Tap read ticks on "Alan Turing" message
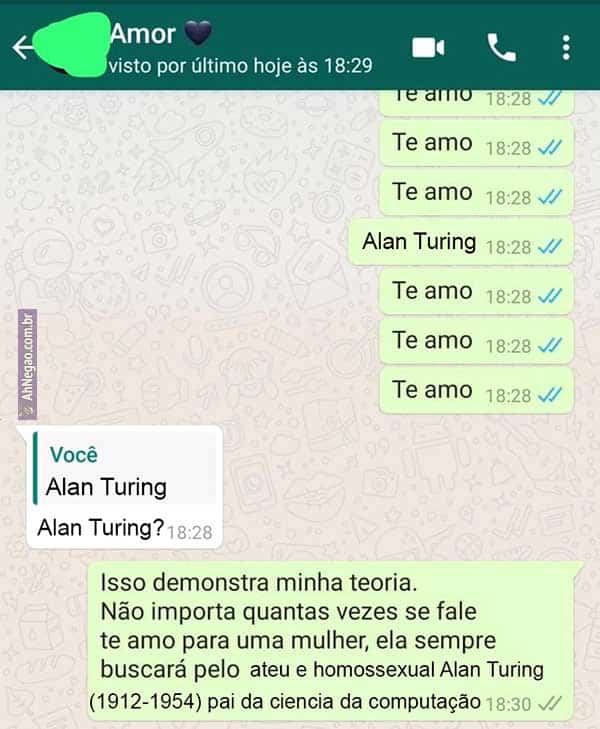Viewport: 600px width, 729px height. tap(550, 246)
